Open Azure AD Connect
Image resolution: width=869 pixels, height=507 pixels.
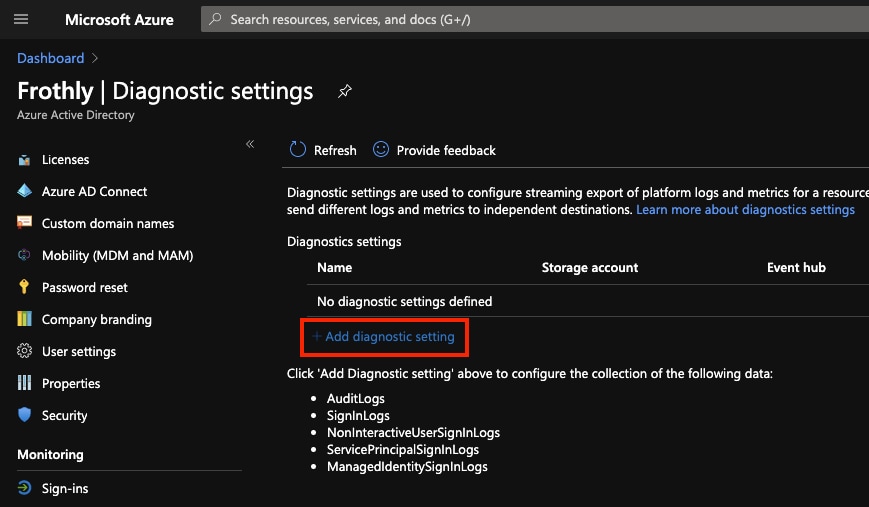pyautogui.click(x=94, y=192)
